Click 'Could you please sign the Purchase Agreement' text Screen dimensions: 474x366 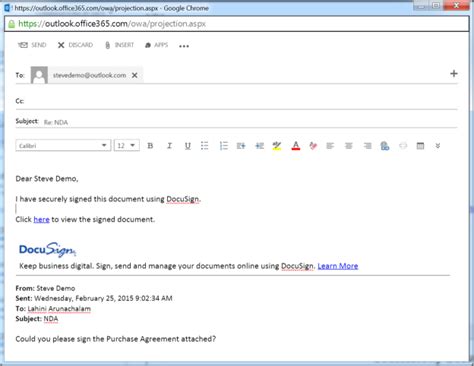pos(116,339)
